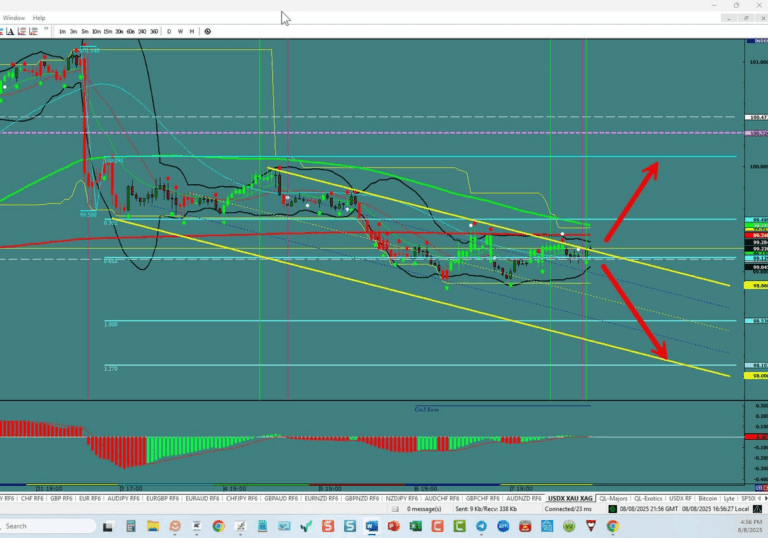This screenshot has height=538, width=768.
Task: Switch chart to 360 minute timeframe
Action: (x=154, y=31)
